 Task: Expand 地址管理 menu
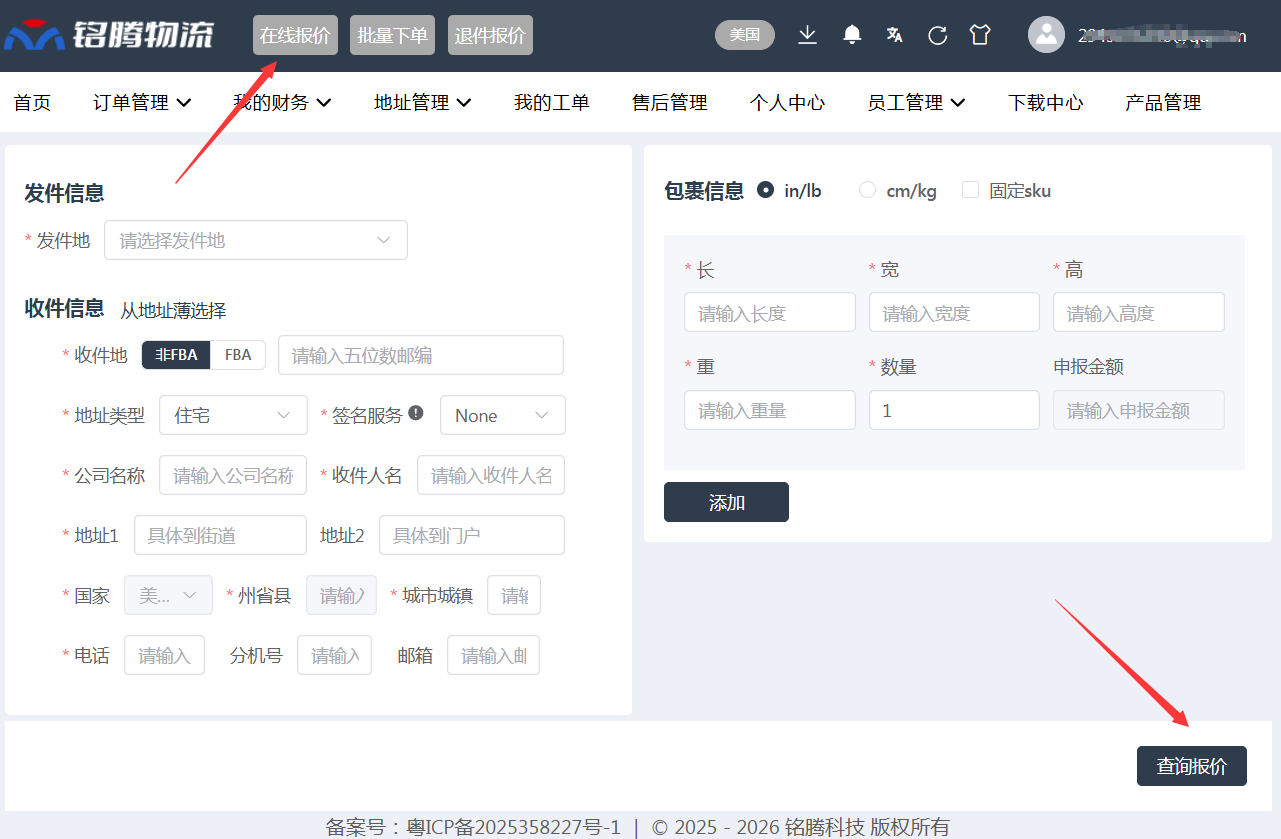coord(423,102)
